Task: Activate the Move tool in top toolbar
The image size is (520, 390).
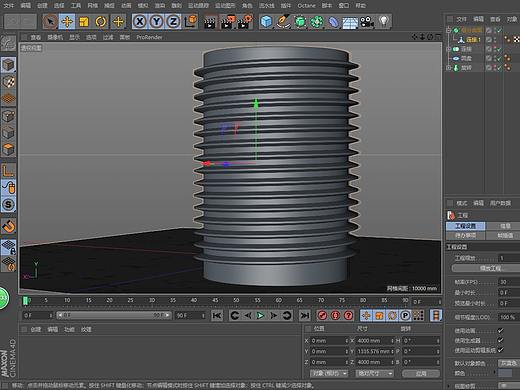Action: click(x=67, y=22)
